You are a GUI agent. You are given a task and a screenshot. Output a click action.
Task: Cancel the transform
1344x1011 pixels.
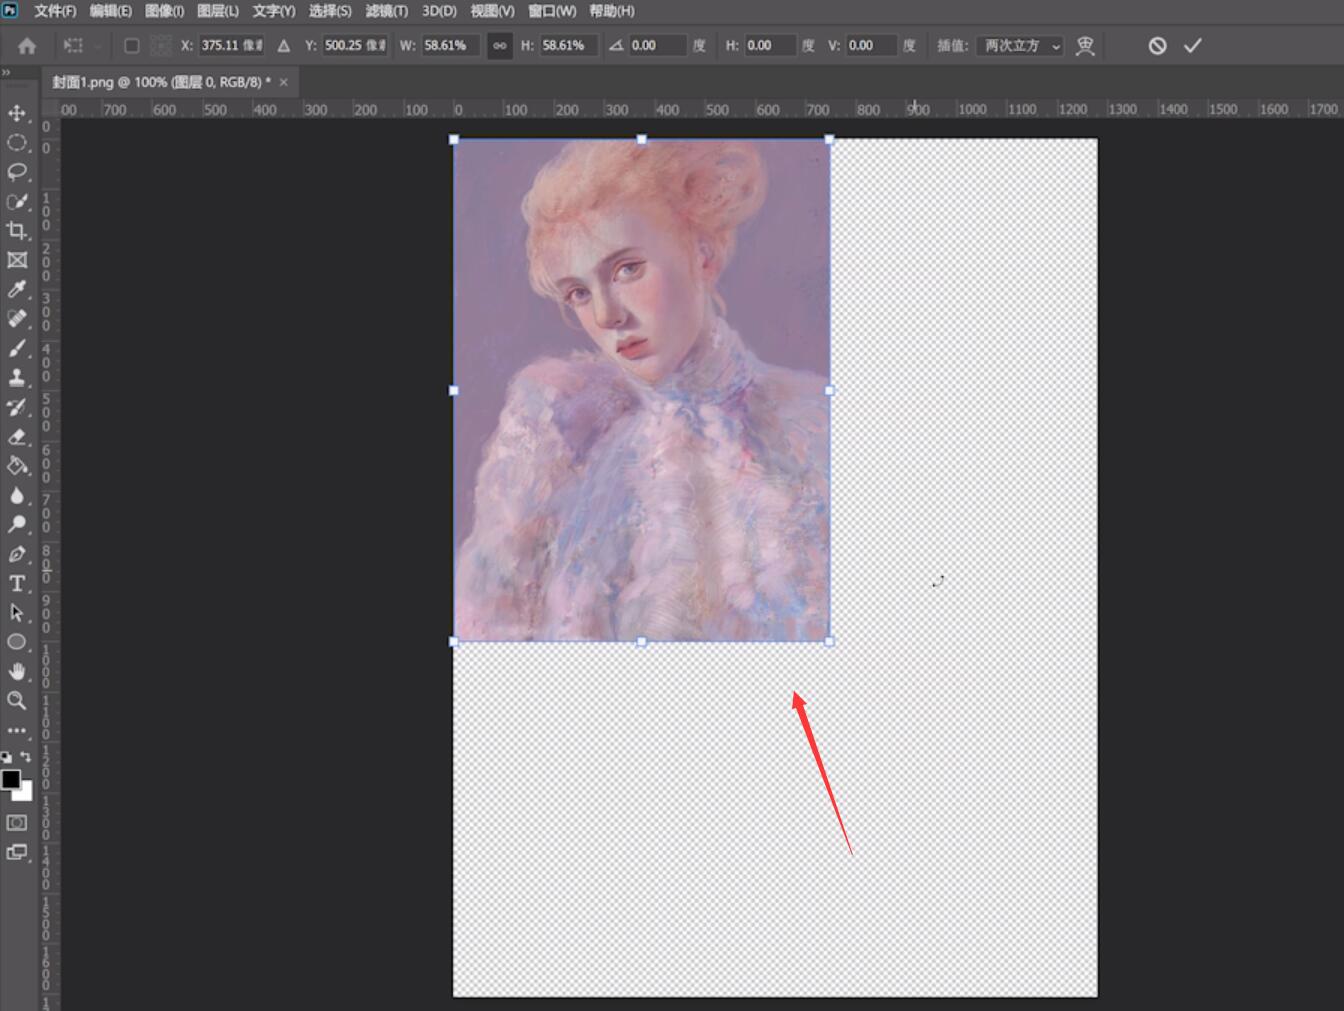1157,46
